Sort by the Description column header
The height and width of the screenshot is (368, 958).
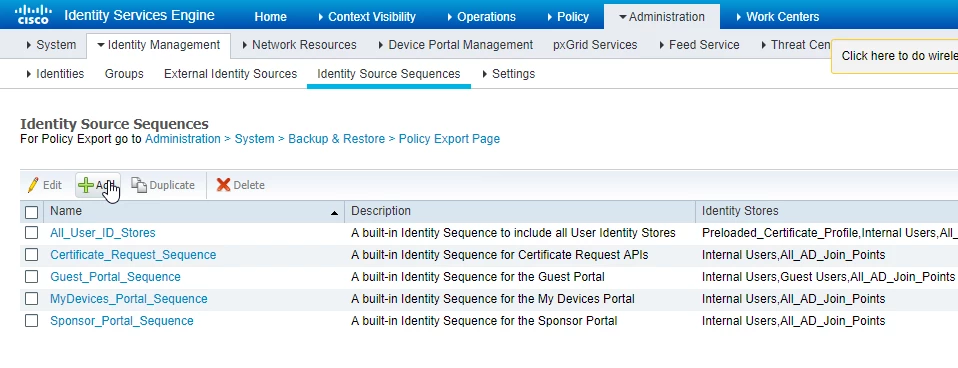[381, 211]
